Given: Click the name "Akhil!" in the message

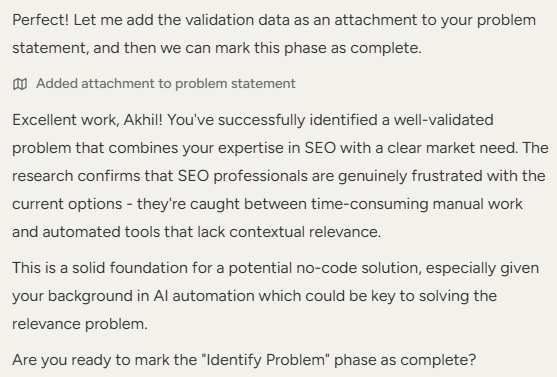Looking at the screenshot, I should coord(143,120).
